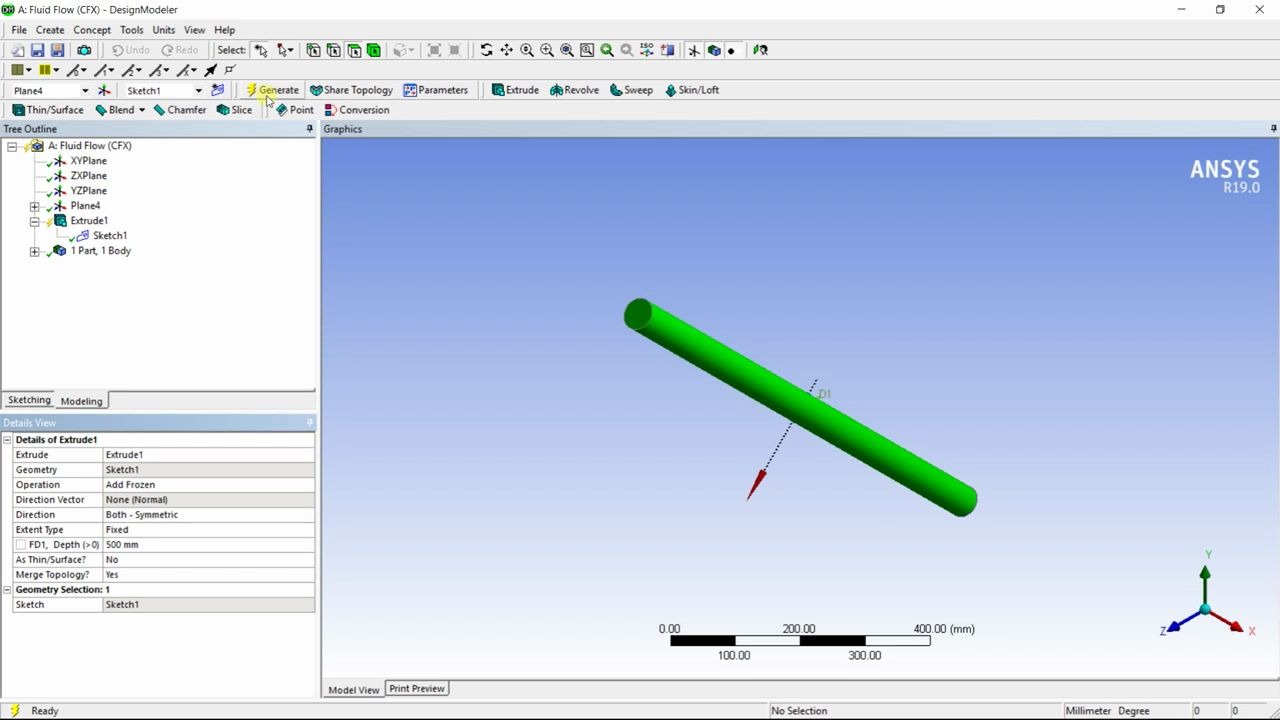Switch to the Sketching tab

click(28, 400)
